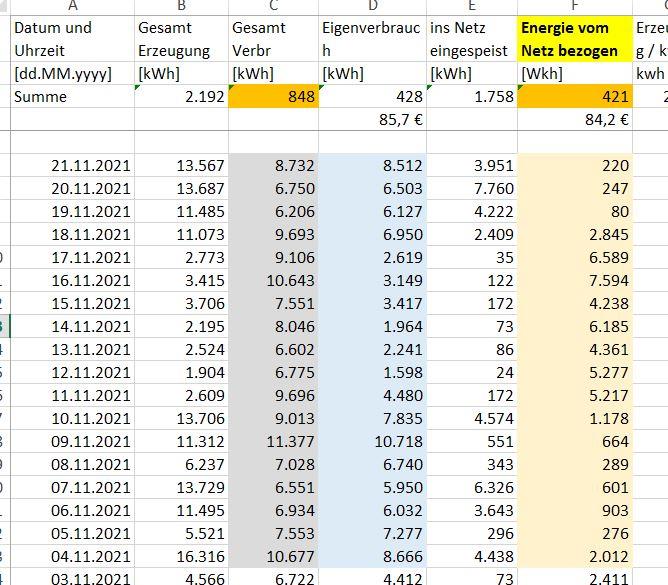668x585 pixels.
Task: Click consumption value 10.677 for 04.11.2021
Action: [274, 556]
